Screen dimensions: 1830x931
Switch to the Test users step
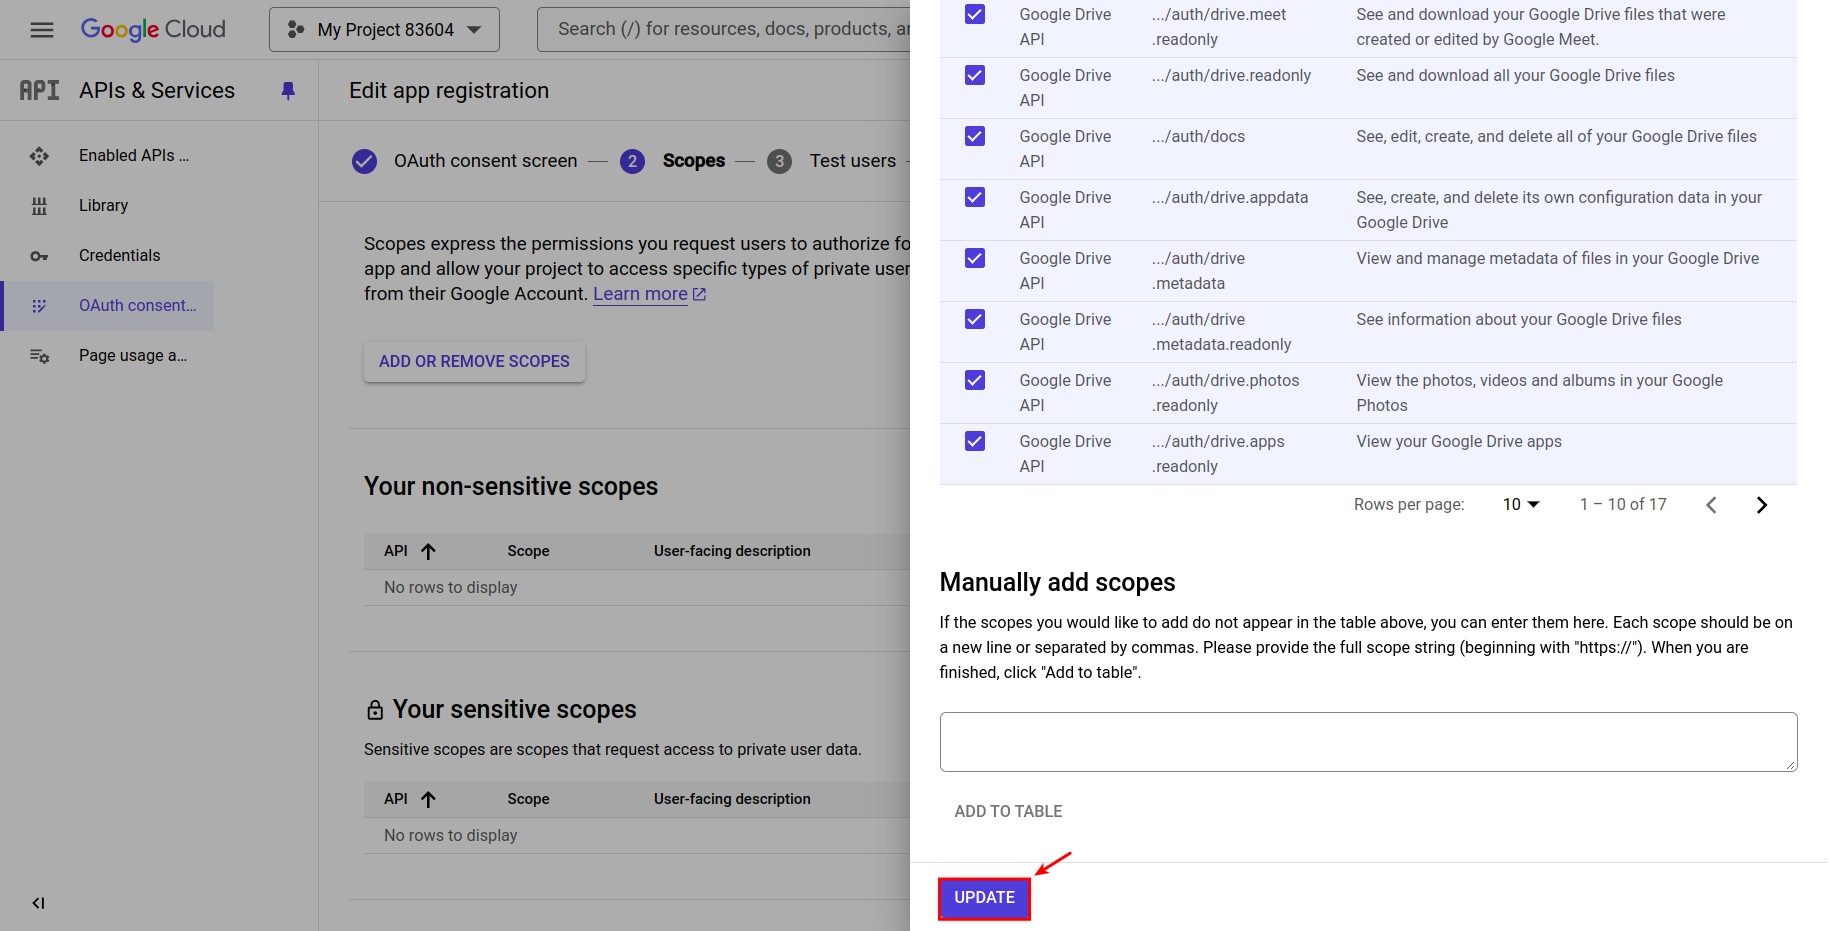coord(851,160)
